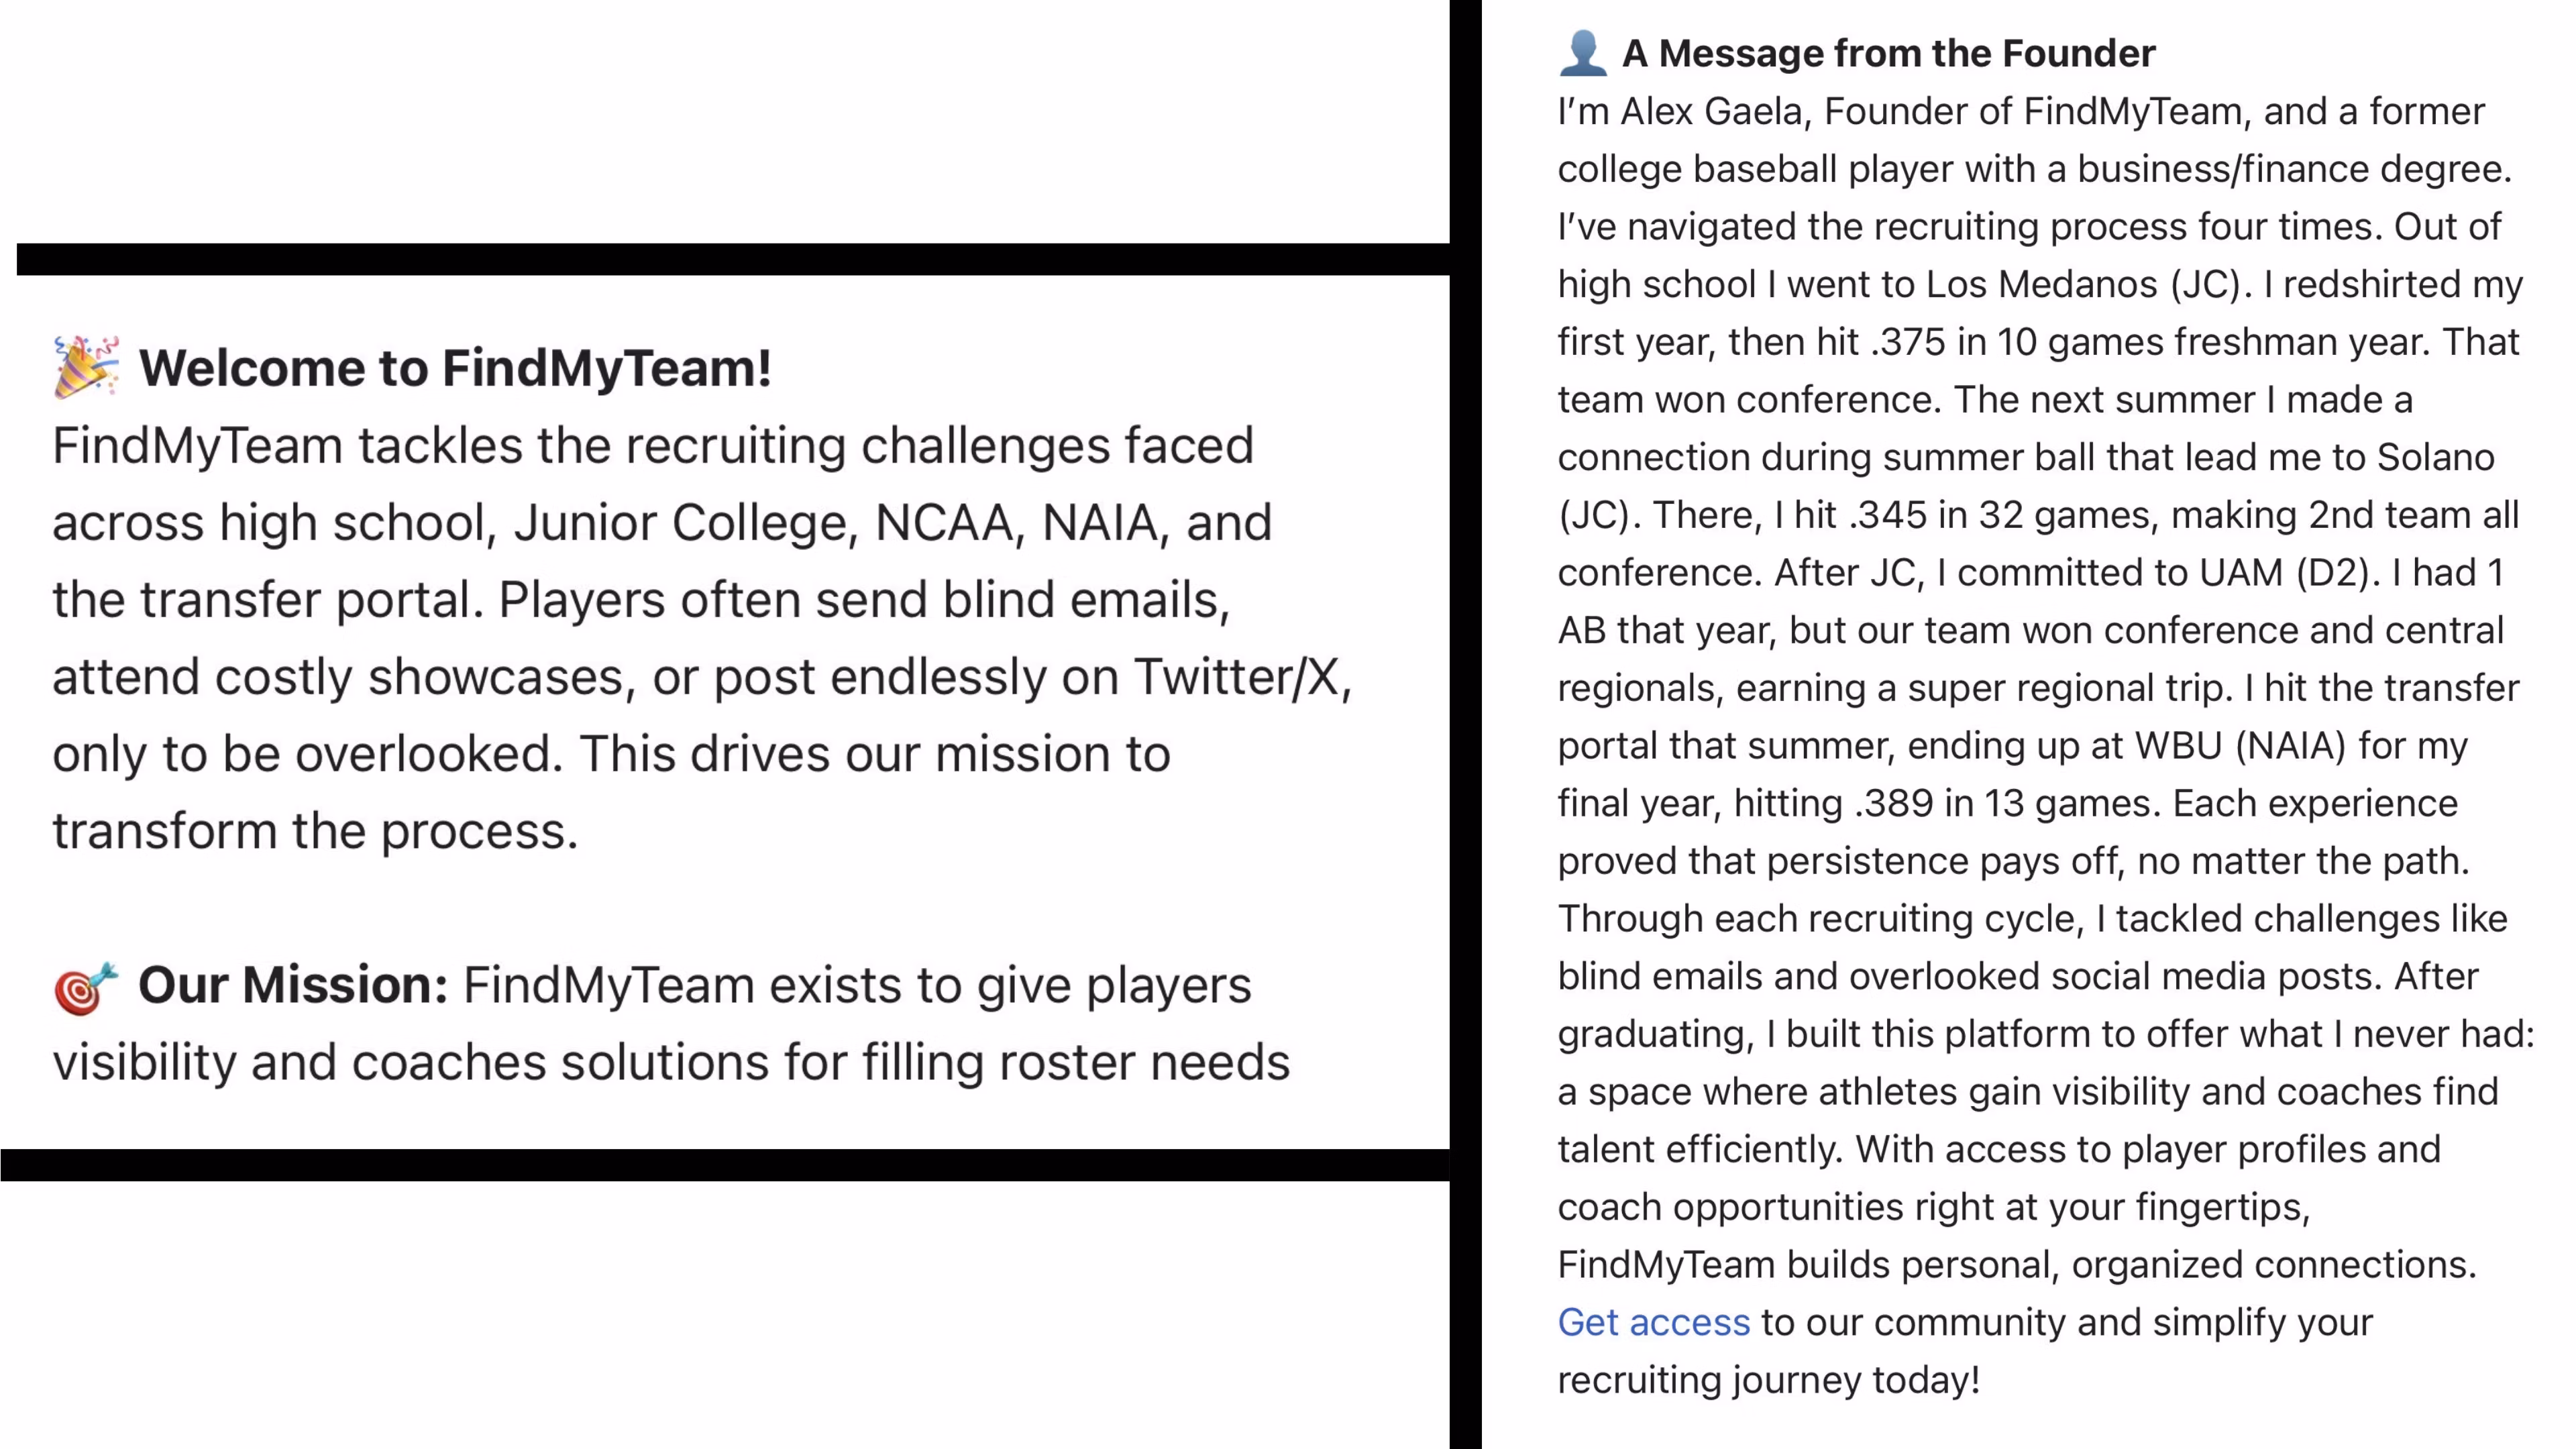The width and height of the screenshot is (2576, 1449).
Task: Select the A Message from the Founder heading
Action: pos(1887,53)
